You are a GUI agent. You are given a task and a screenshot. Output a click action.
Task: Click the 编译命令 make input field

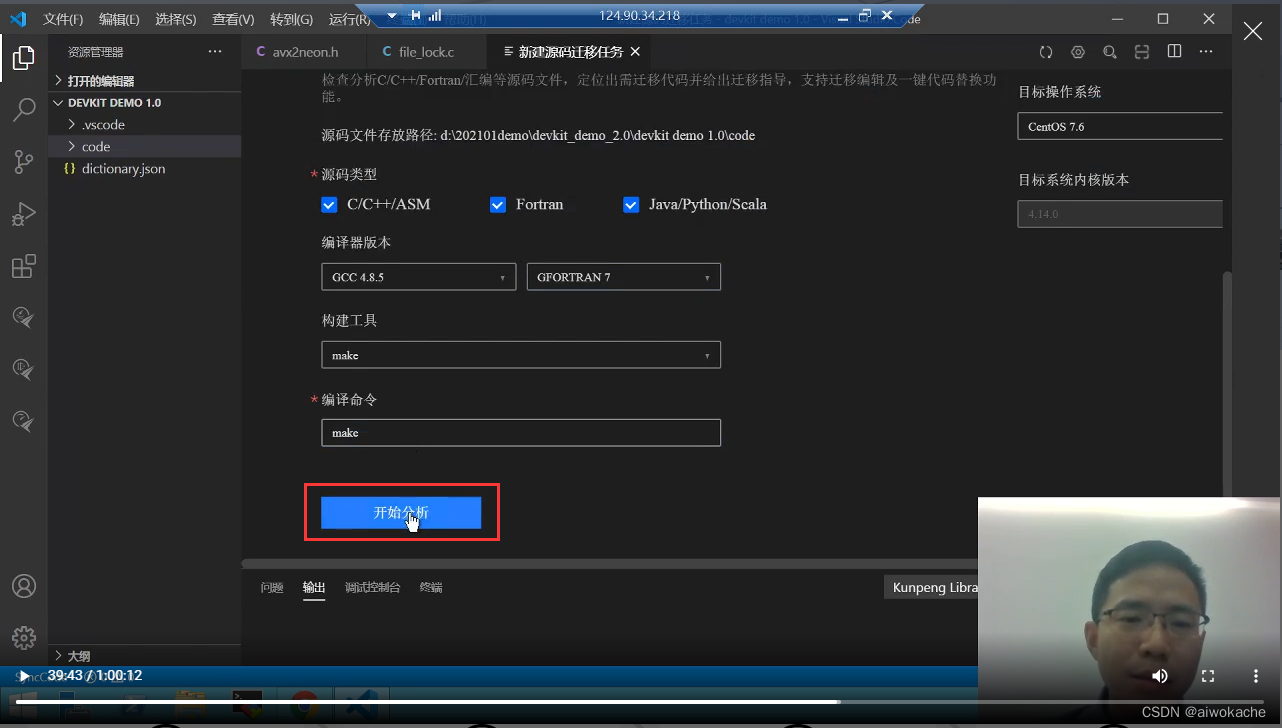[x=521, y=433]
